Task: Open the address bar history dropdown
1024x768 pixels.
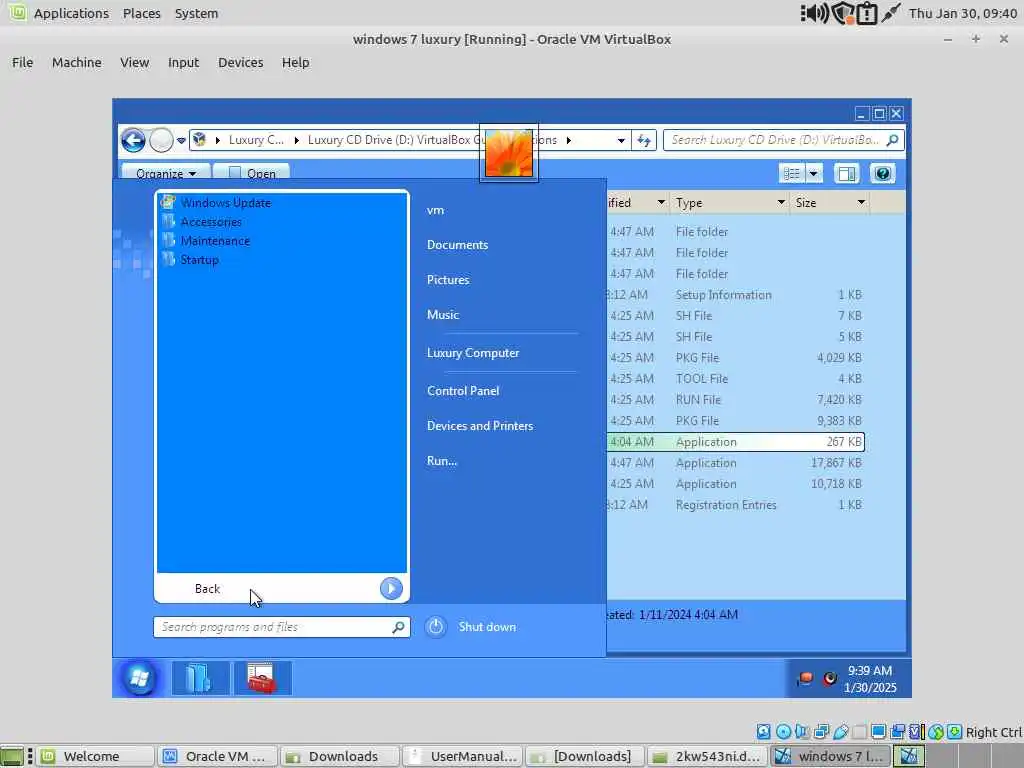Action: pos(621,140)
